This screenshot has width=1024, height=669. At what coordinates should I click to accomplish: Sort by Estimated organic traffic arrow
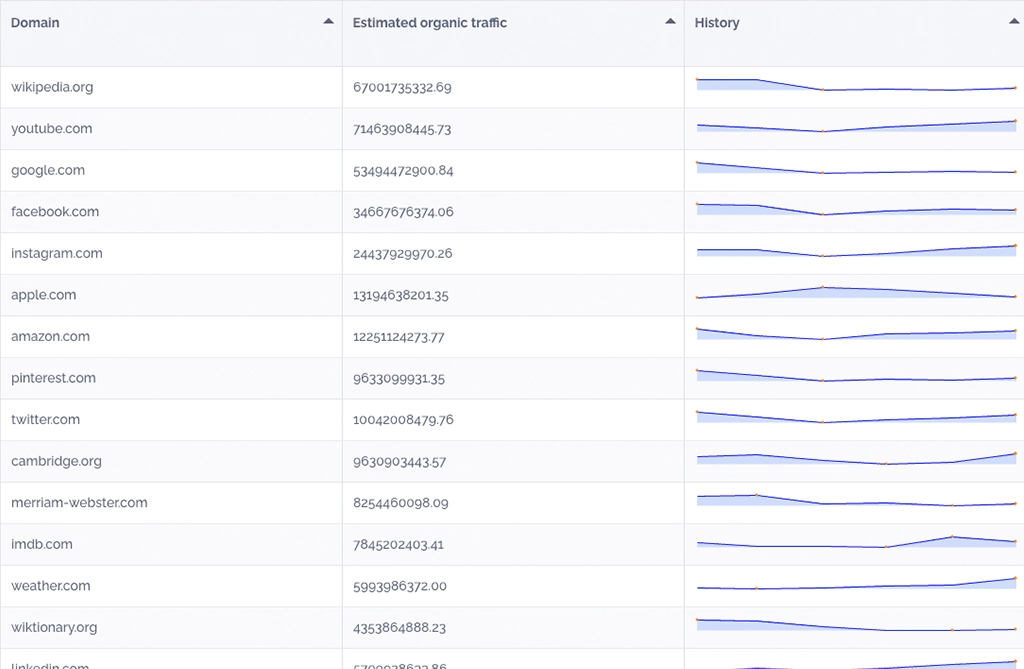click(670, 22)
